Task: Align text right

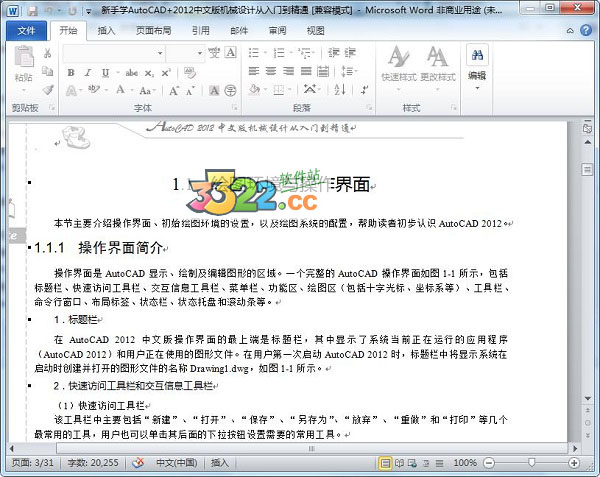Action: coord(289,72)
